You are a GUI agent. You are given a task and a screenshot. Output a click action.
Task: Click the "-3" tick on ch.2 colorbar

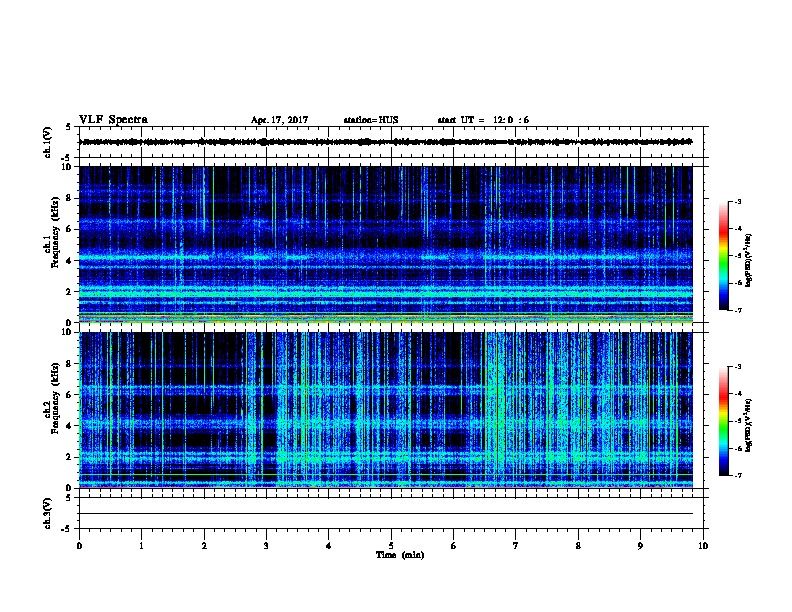click(x=738, y=367)
